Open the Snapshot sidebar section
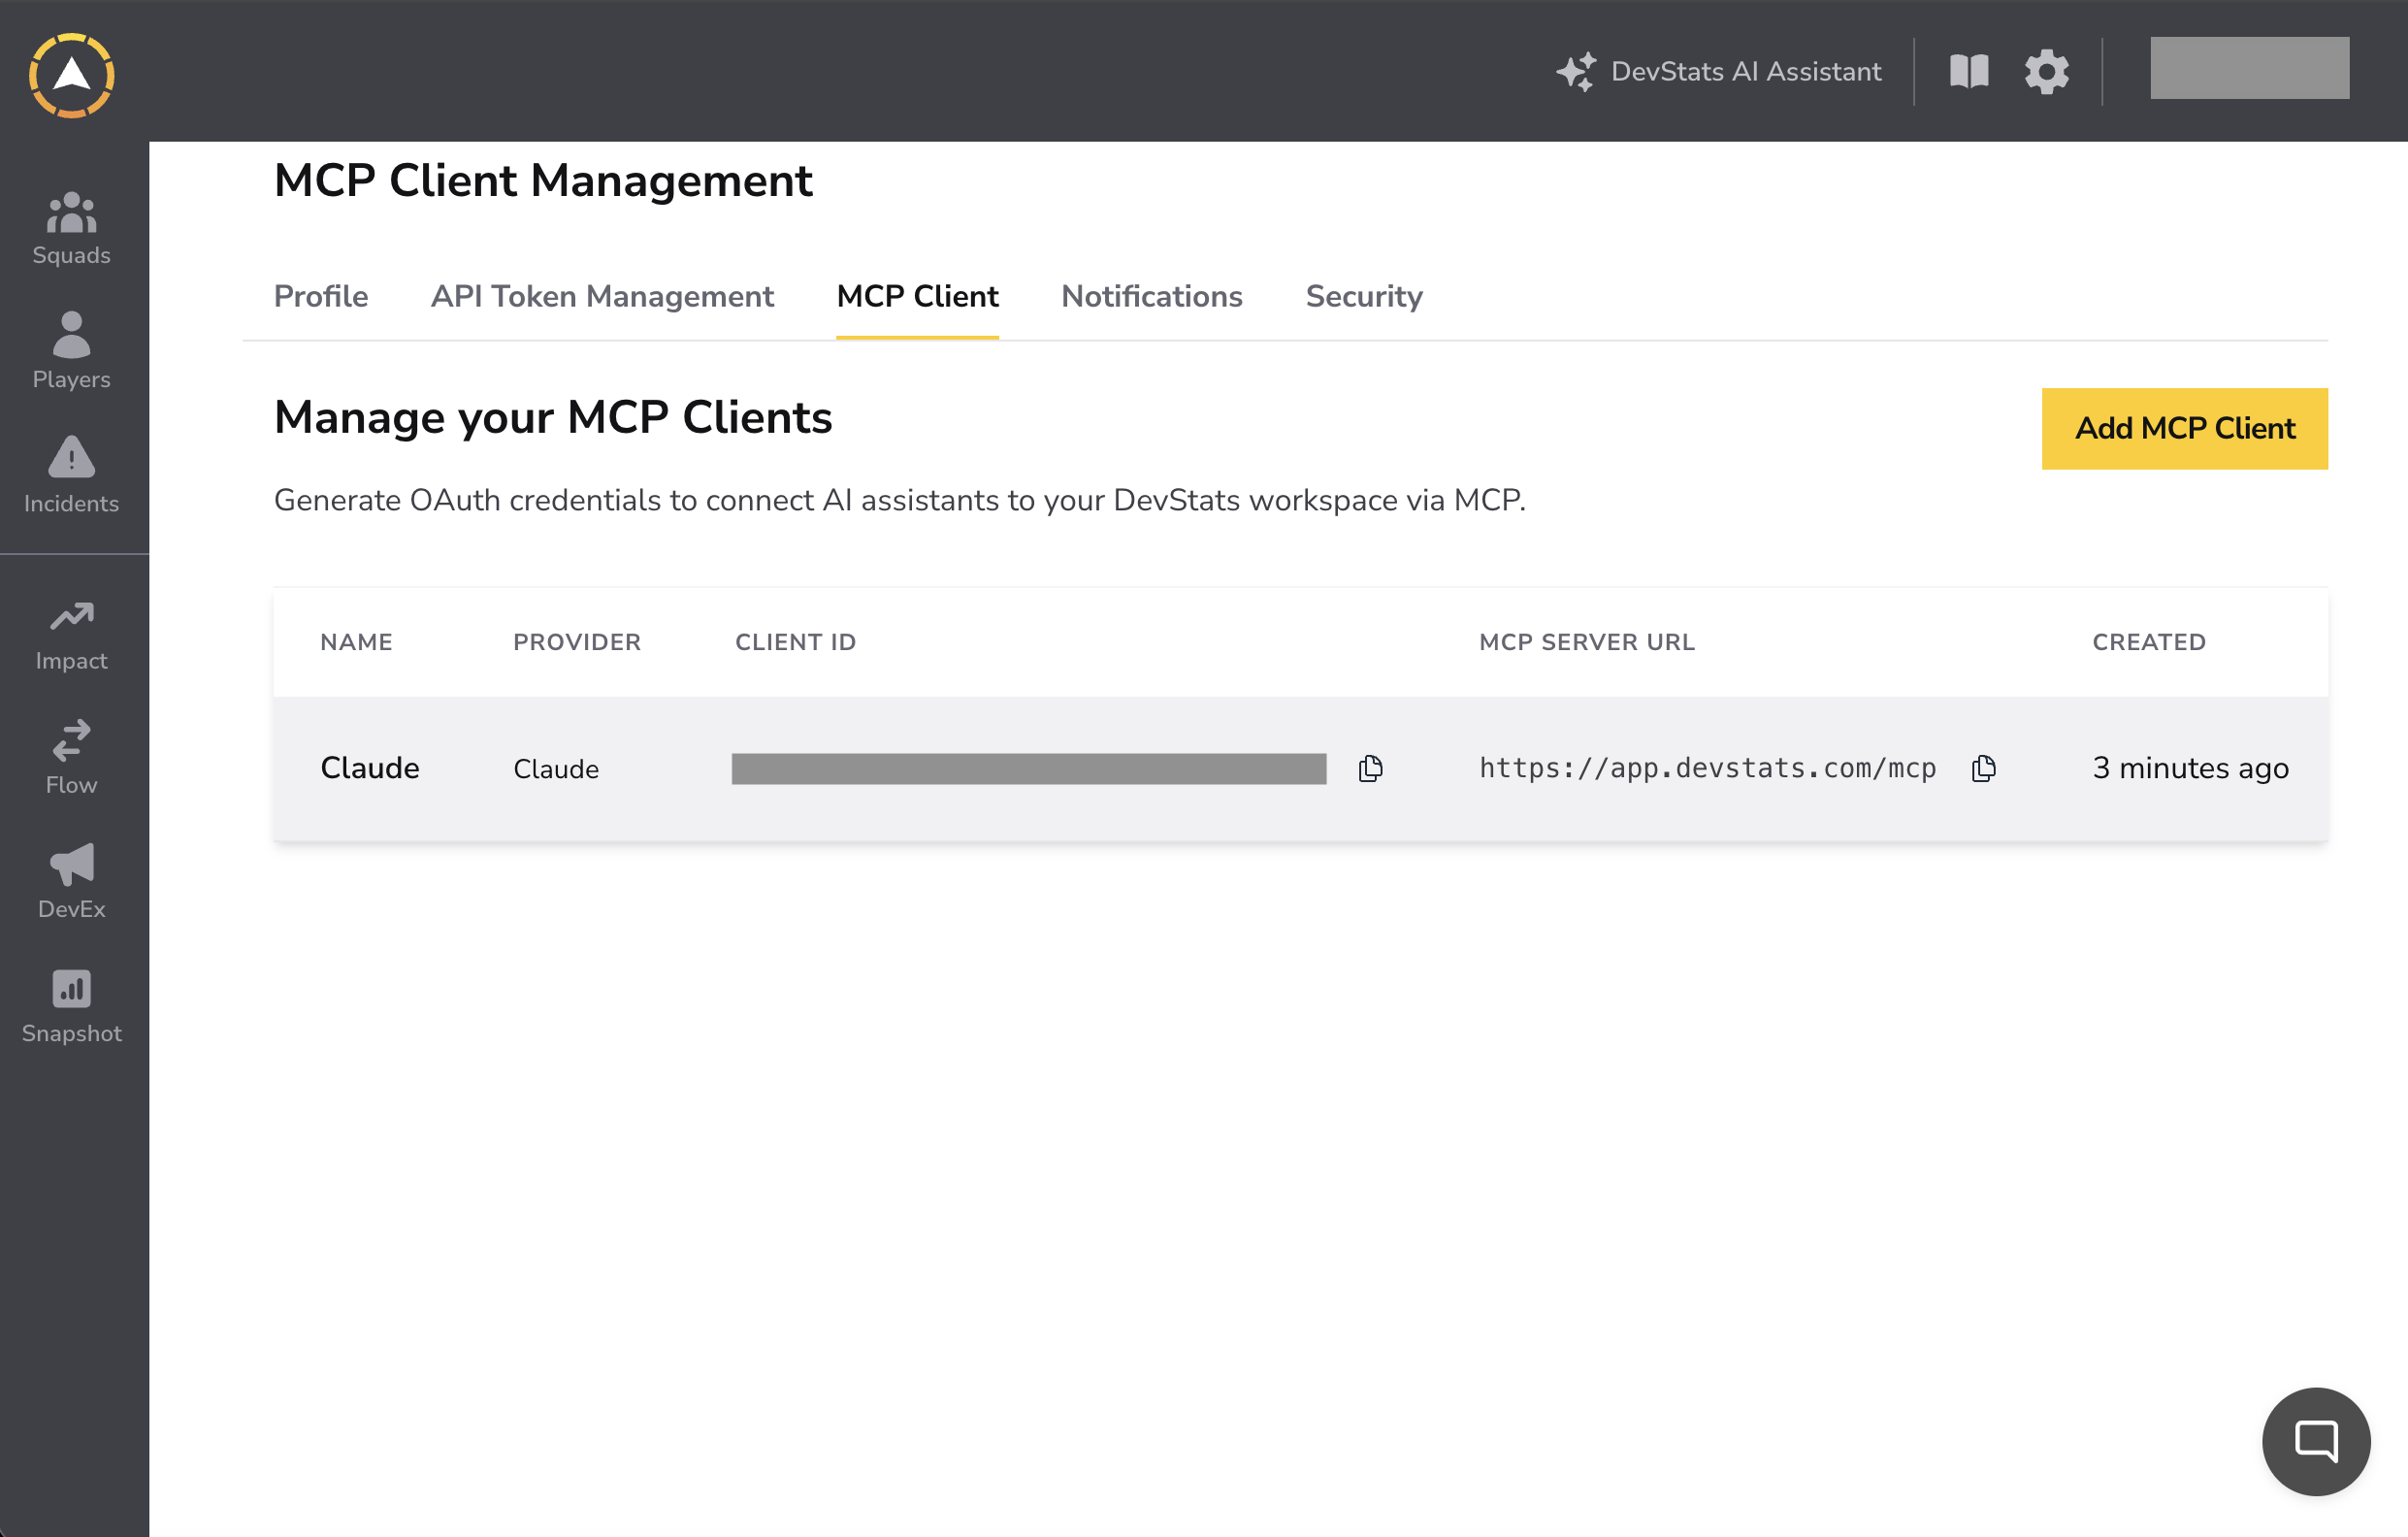 [72, 1006]
